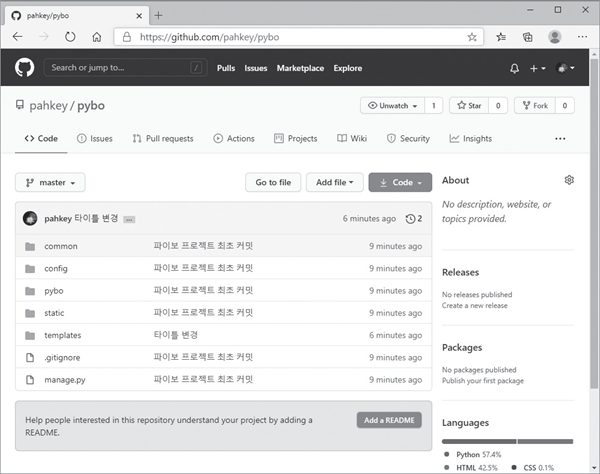Open Explore in the top navigation
This screenshot has height=474, width=600.
point(347,68)
